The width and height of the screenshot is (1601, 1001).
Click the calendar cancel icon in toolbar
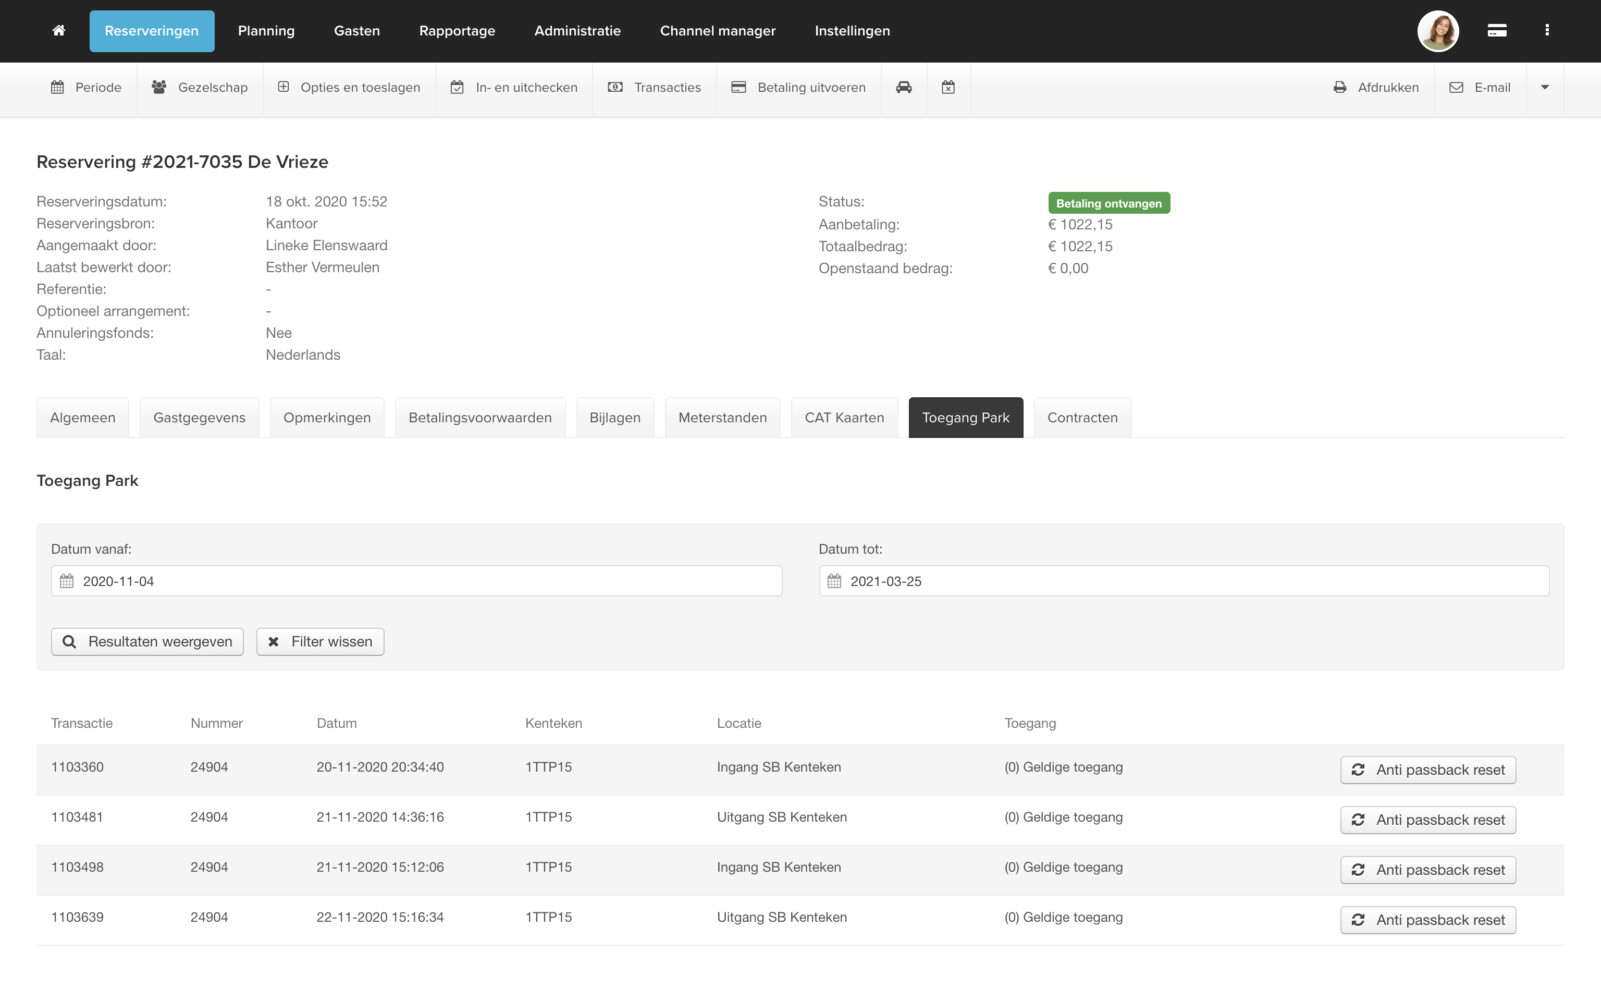coord(948,88)
